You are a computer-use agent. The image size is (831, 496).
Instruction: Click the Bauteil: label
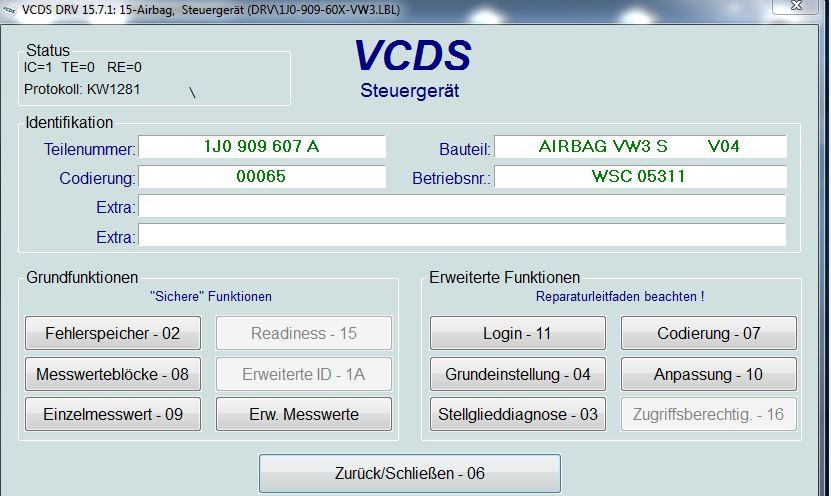click(465, 149)
